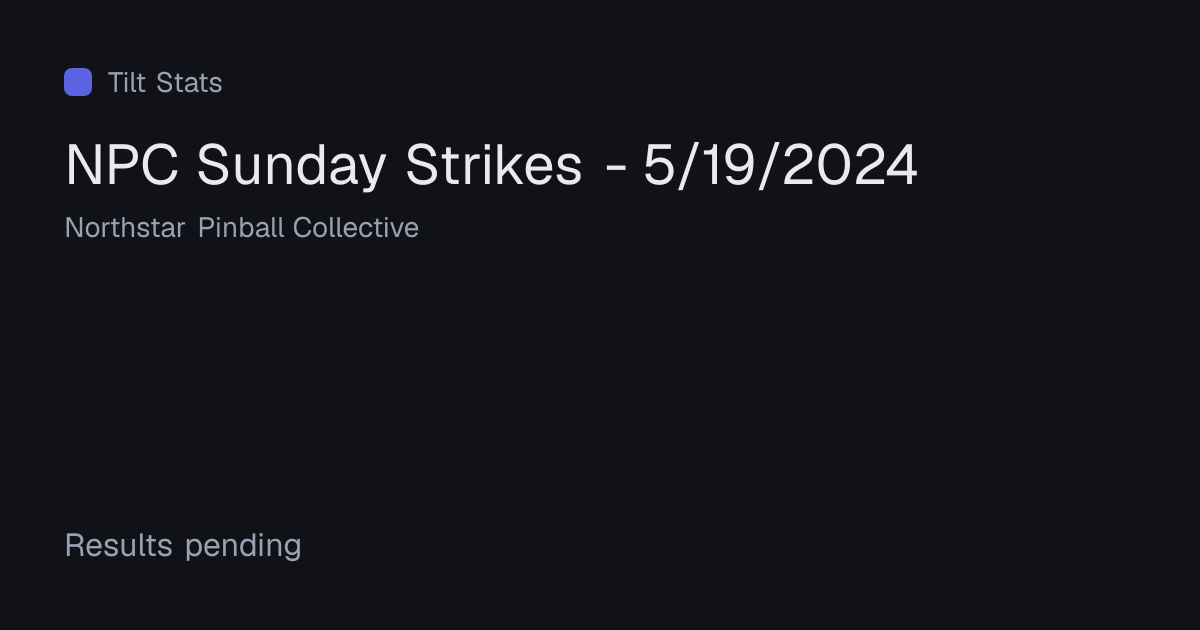Click the word Strikes in the heading
1200x630 pixels.
(x=493, y=165)
